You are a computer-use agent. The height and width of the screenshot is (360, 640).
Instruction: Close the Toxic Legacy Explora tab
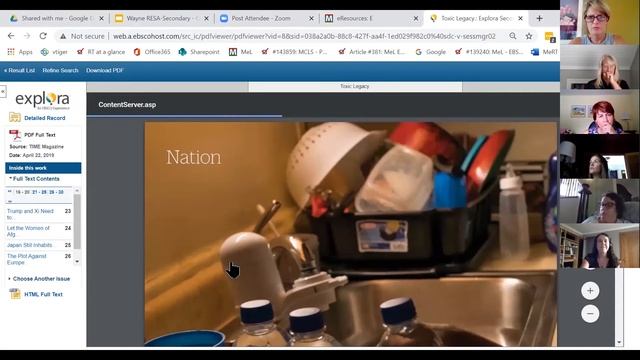[520, 18]
